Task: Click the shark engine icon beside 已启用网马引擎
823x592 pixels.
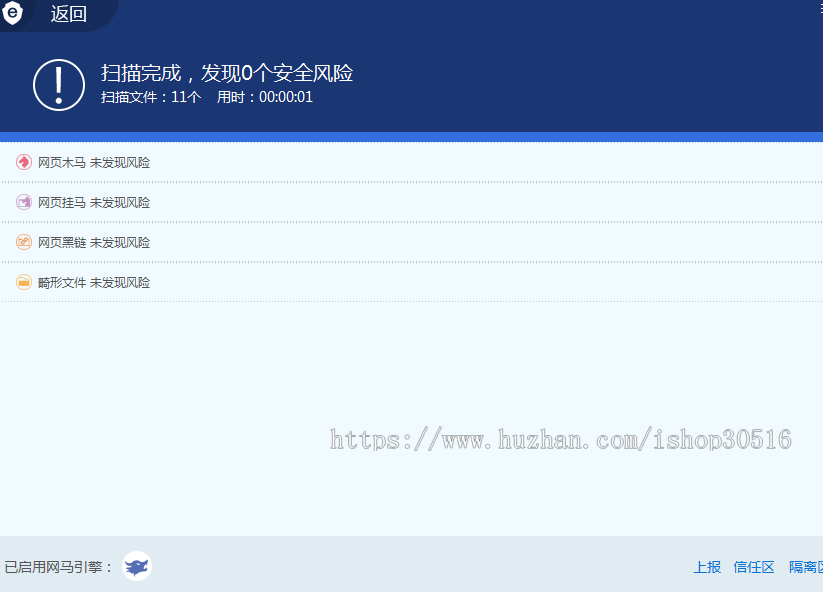Action: pos(137,566)
